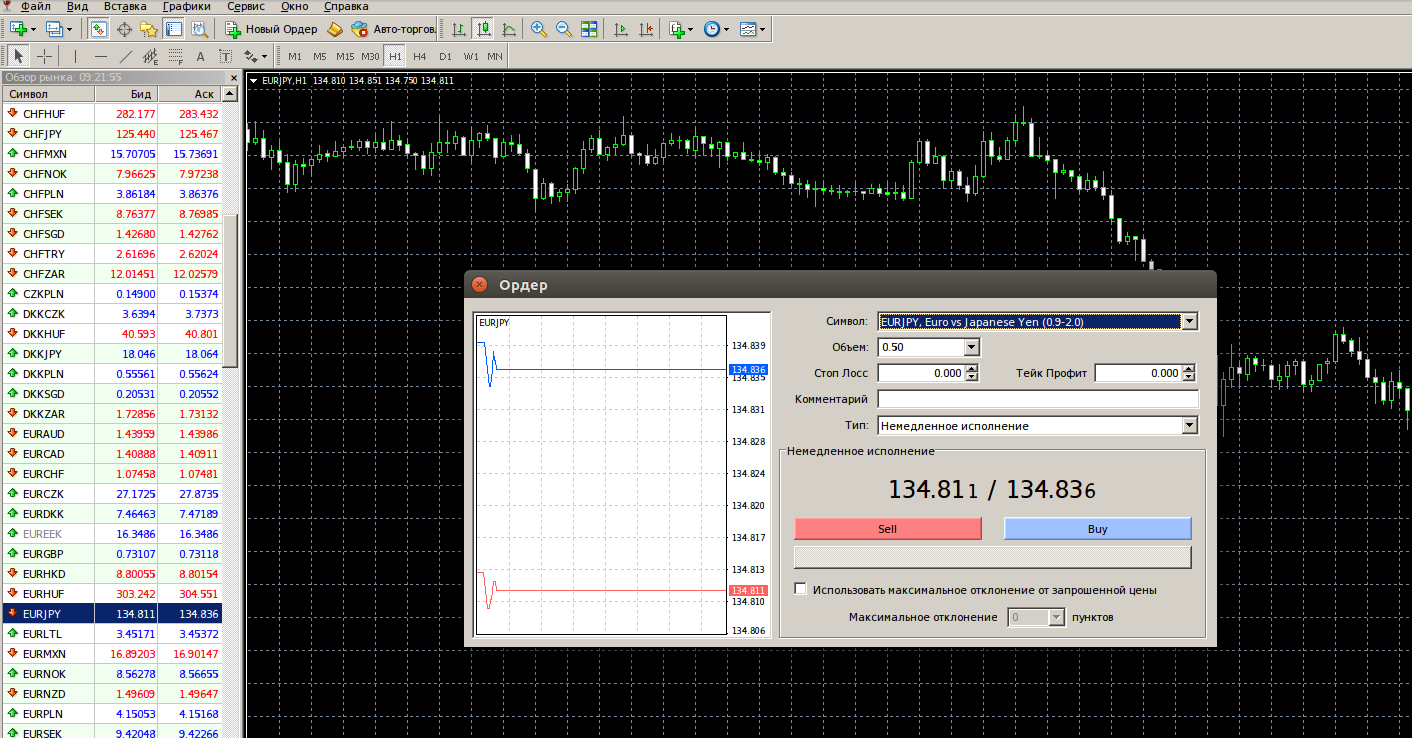Enable maximum deviation from quoted price checkbox
Viewport: 1412px width, 738px height.
coord(800,589)
